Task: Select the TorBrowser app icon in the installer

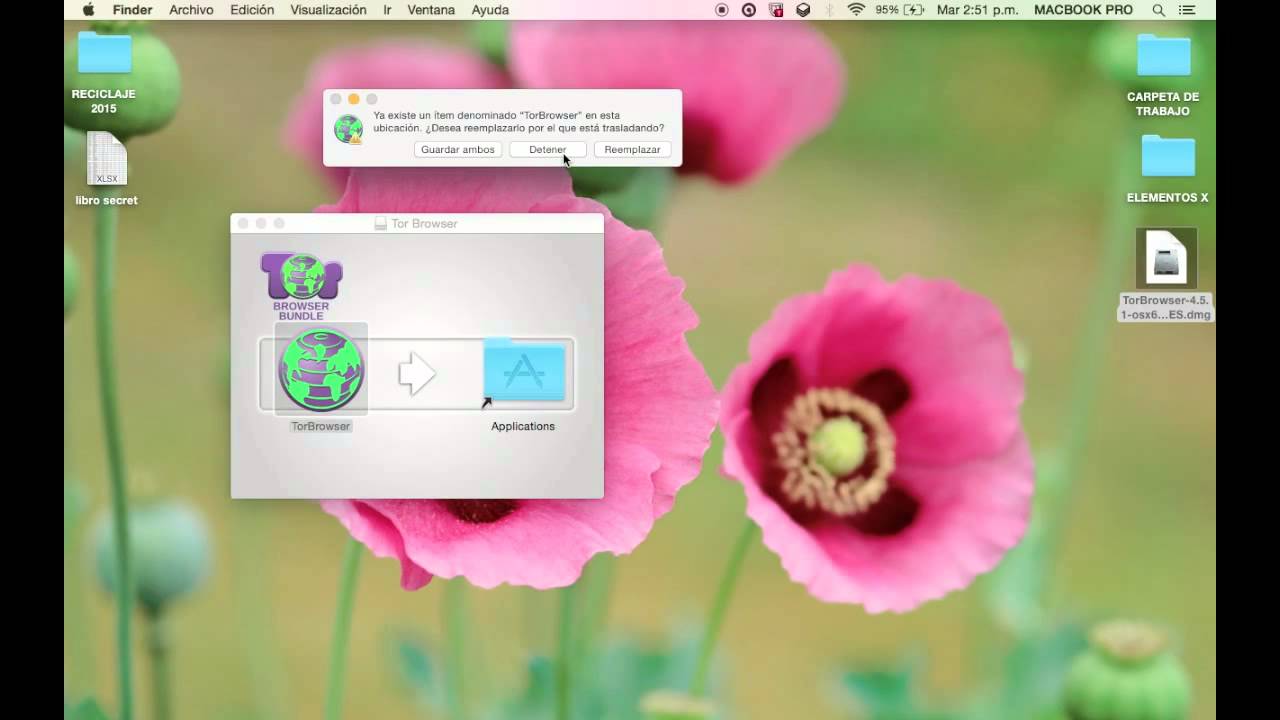Action: pyautogui.click(x=321, y=369)
